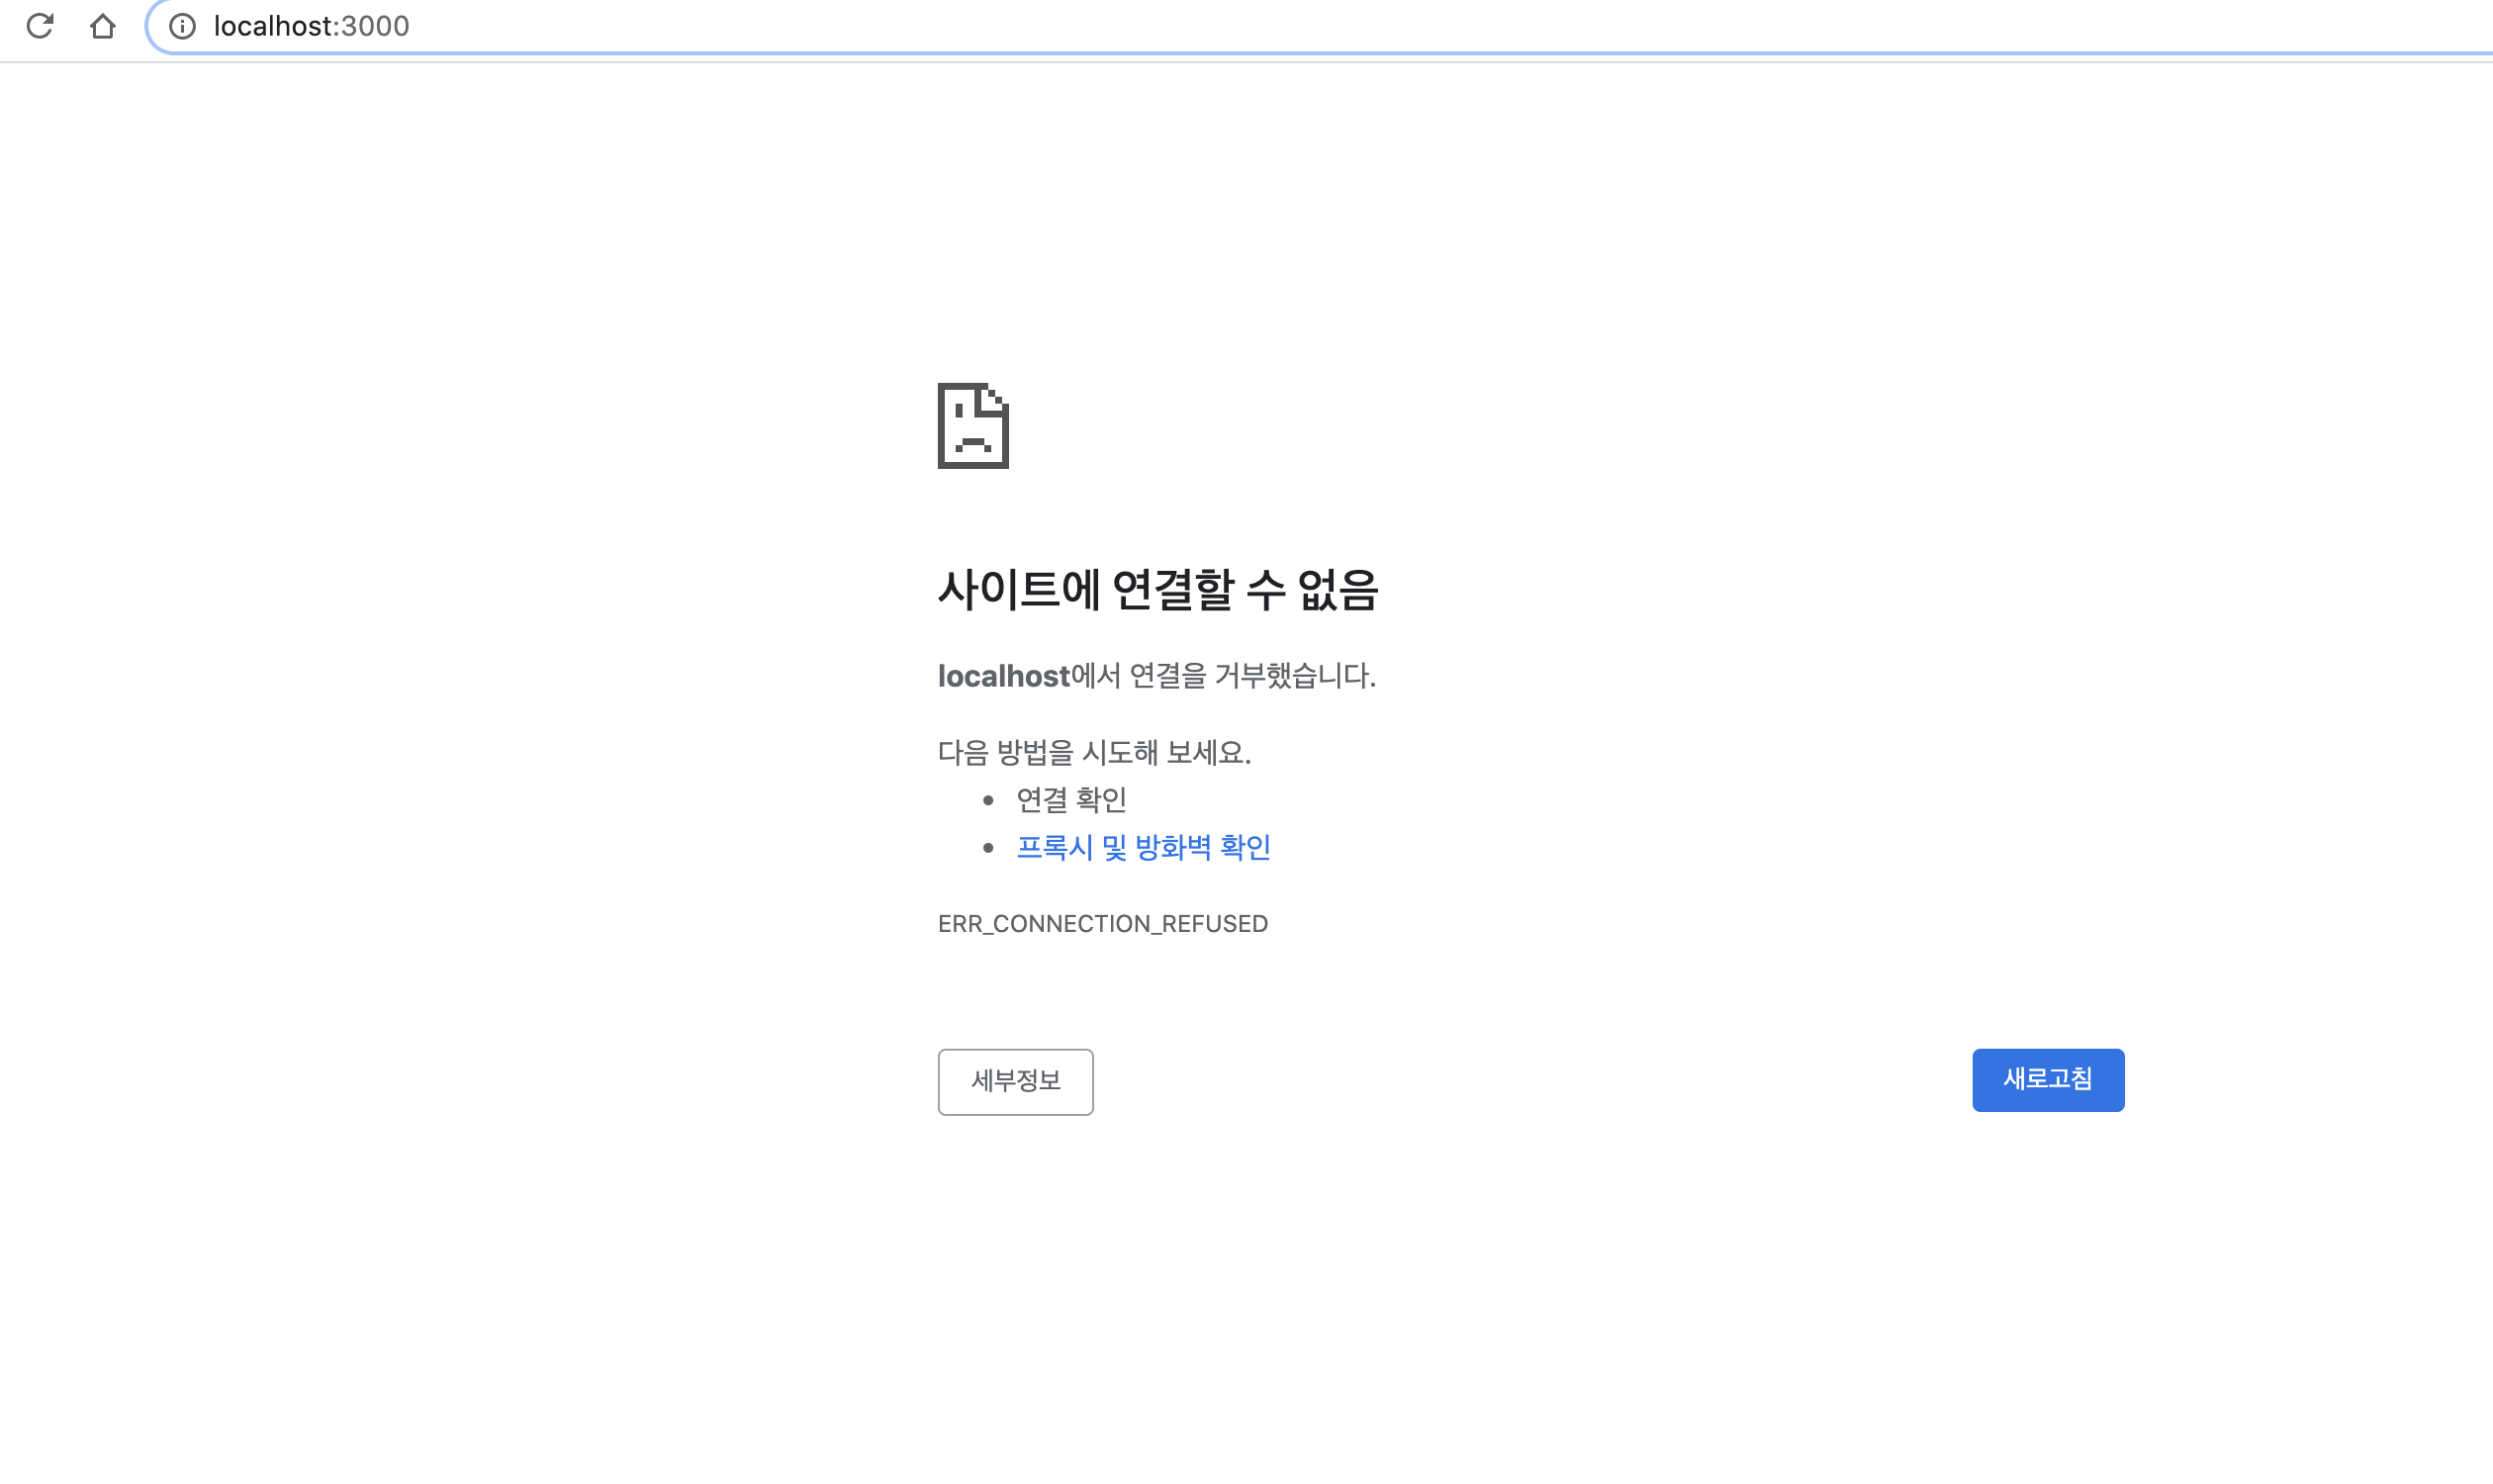Image resolution: width=2493 pixels, height=1484 pixels.
Task: Click the 3000 port number in URL
Action: click(x=375, y=26)
